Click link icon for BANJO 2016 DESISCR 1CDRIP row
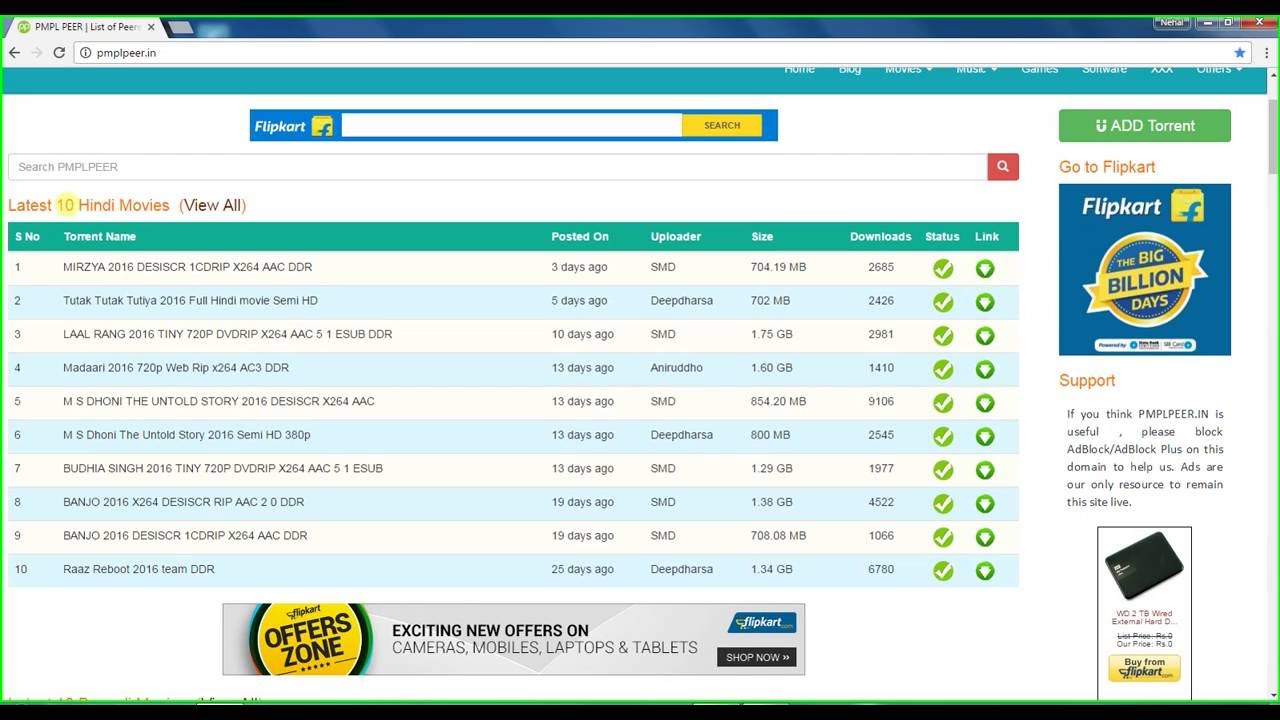This screenshot has height=720, width=1280. pos(985,537)
